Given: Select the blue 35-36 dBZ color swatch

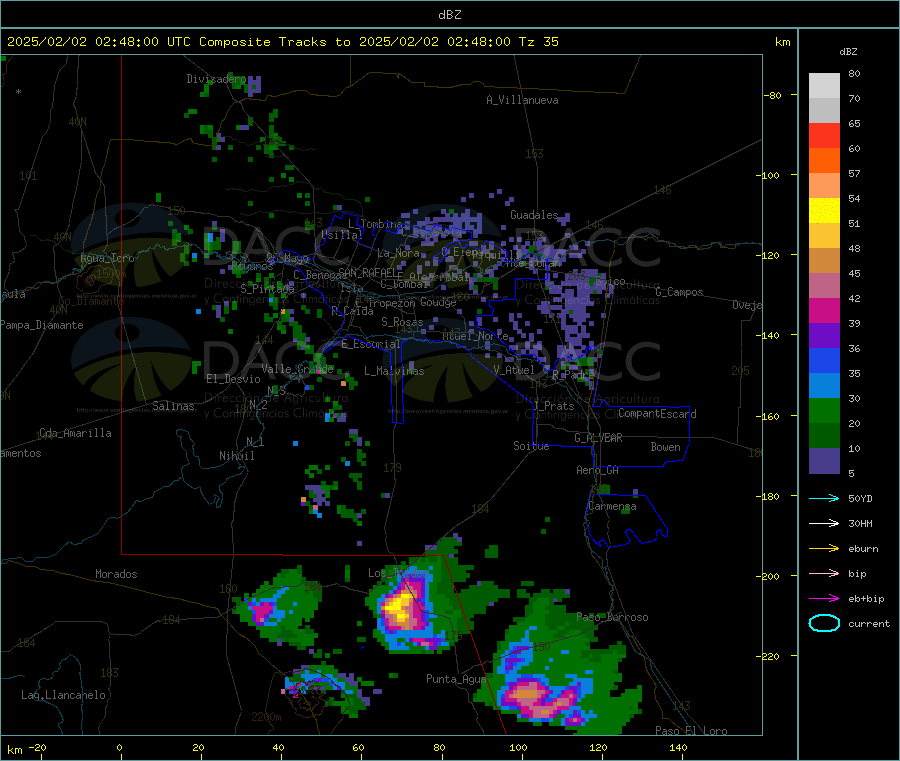Looking at the screenshot, I should click(x=824, y=360).
